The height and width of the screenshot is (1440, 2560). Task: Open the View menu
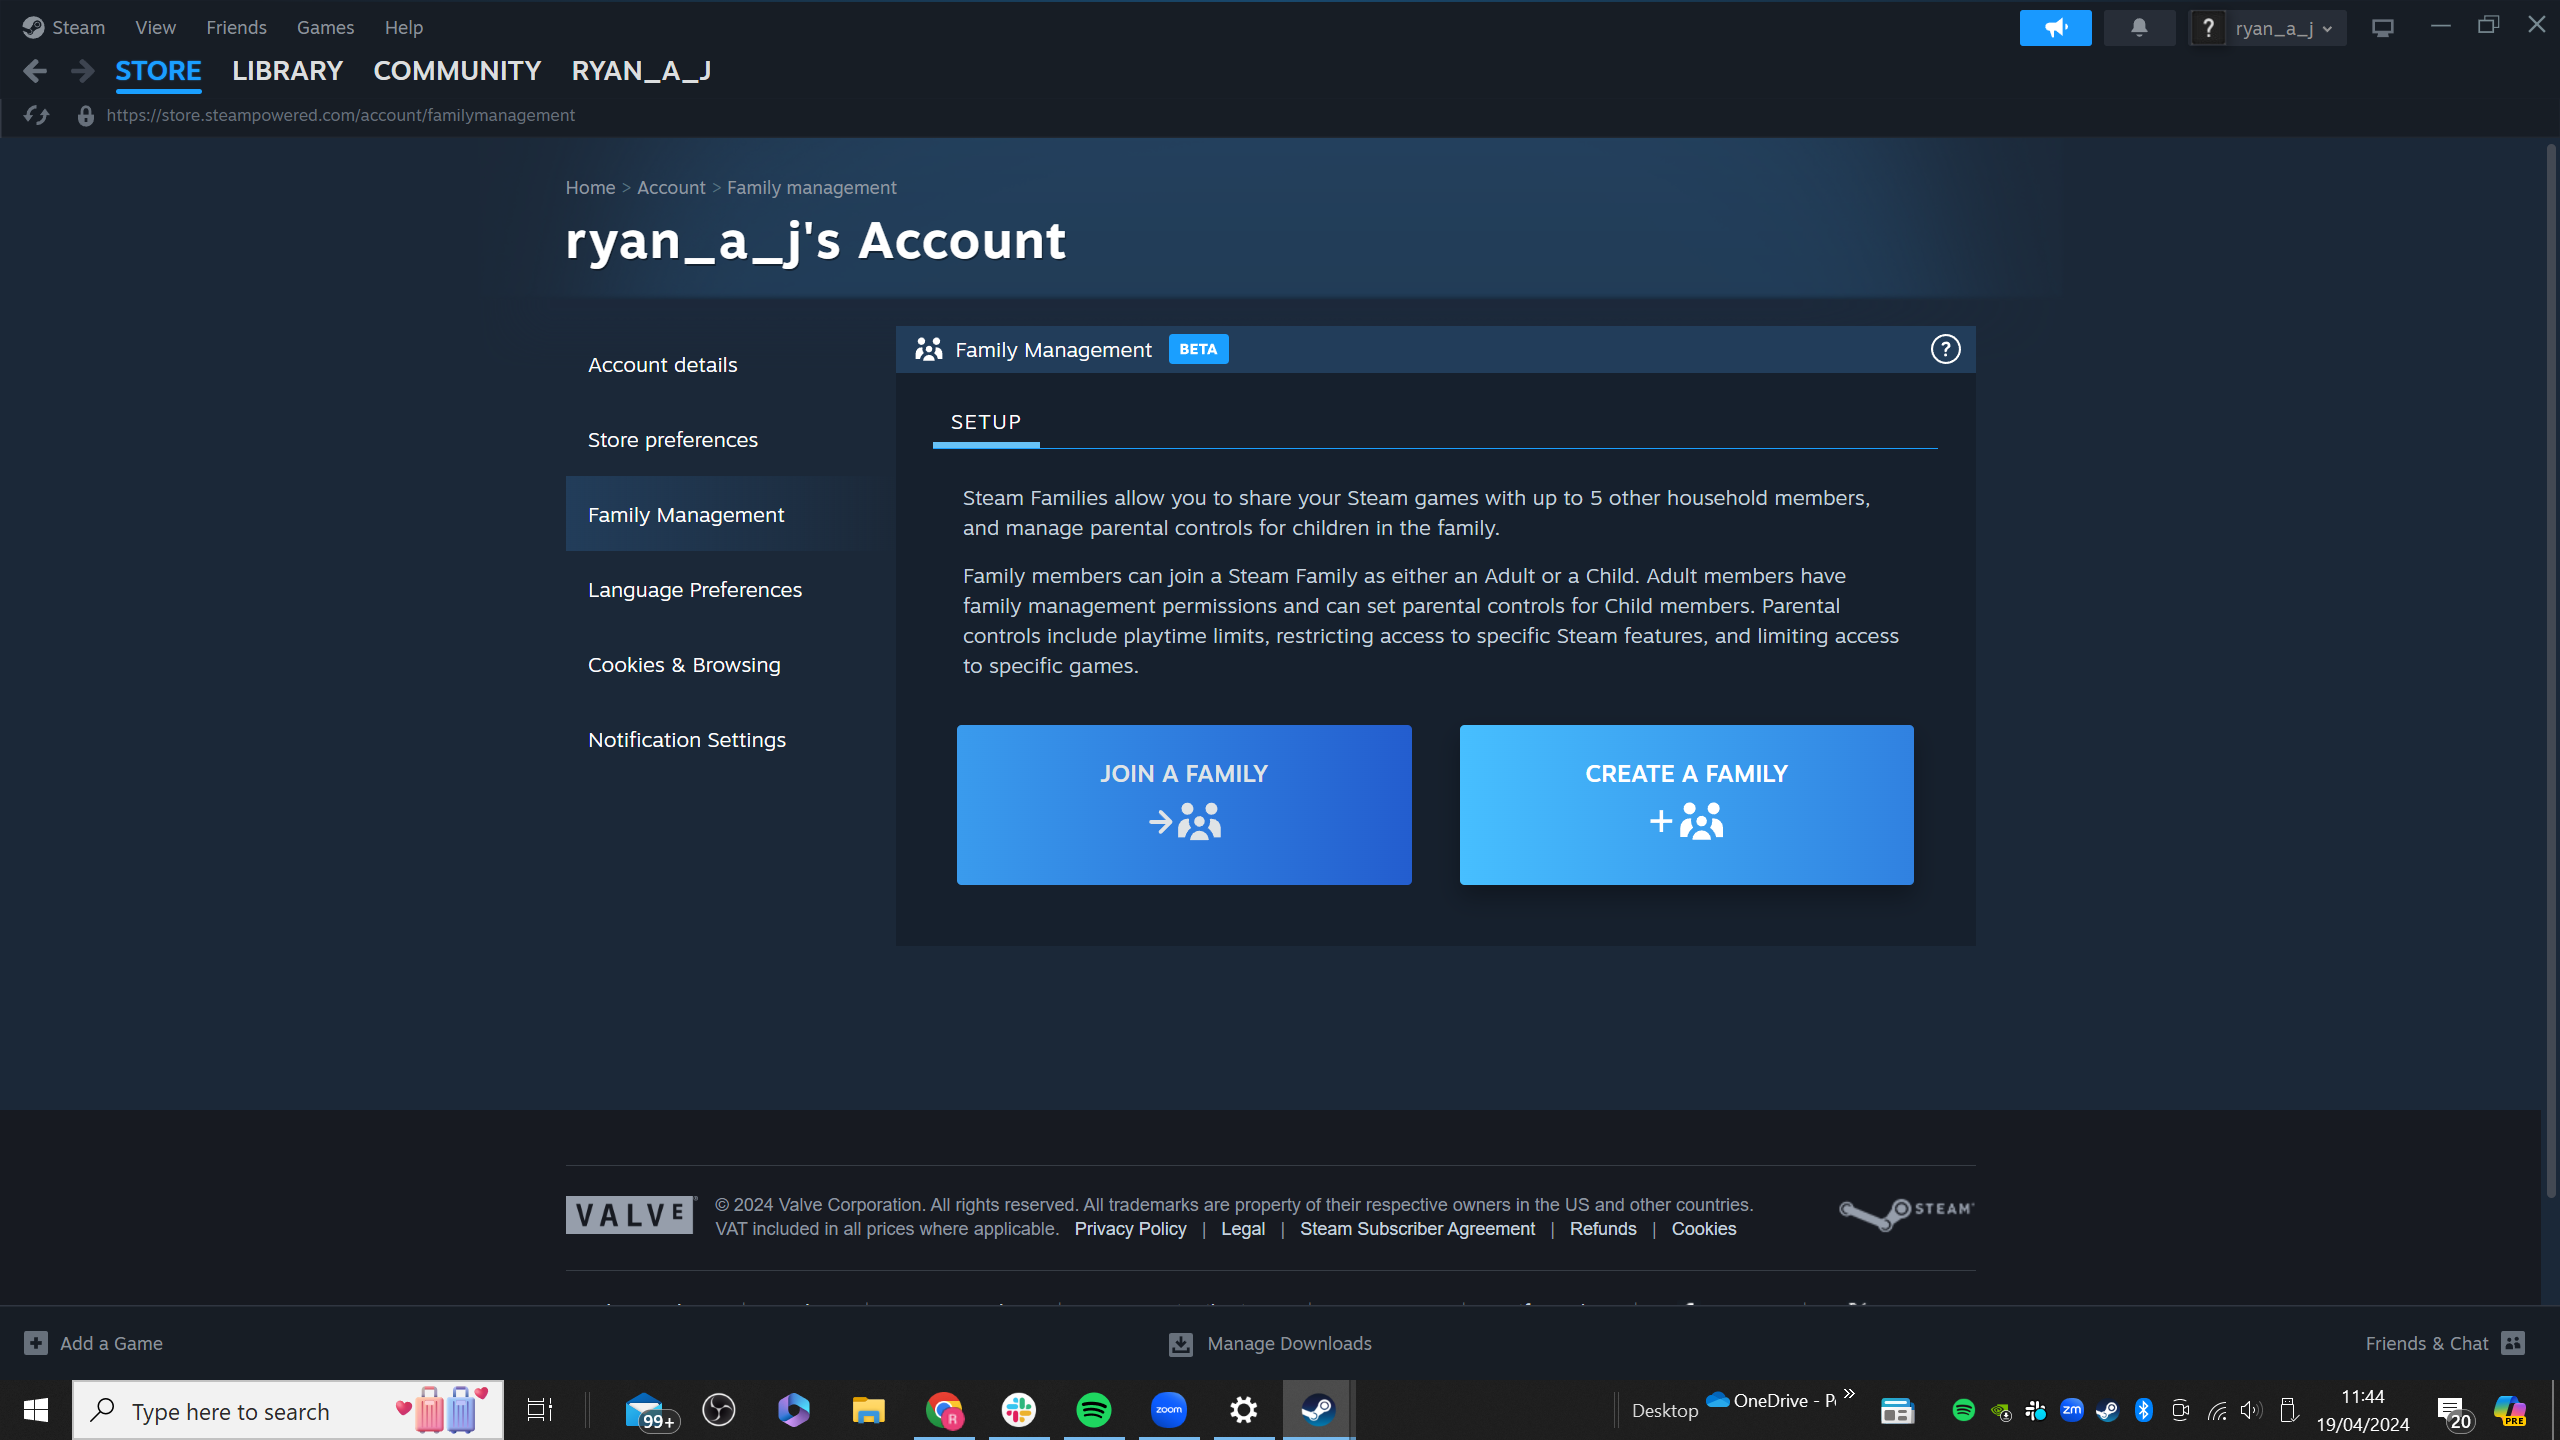pyautogui.click(x=155, y=27)
